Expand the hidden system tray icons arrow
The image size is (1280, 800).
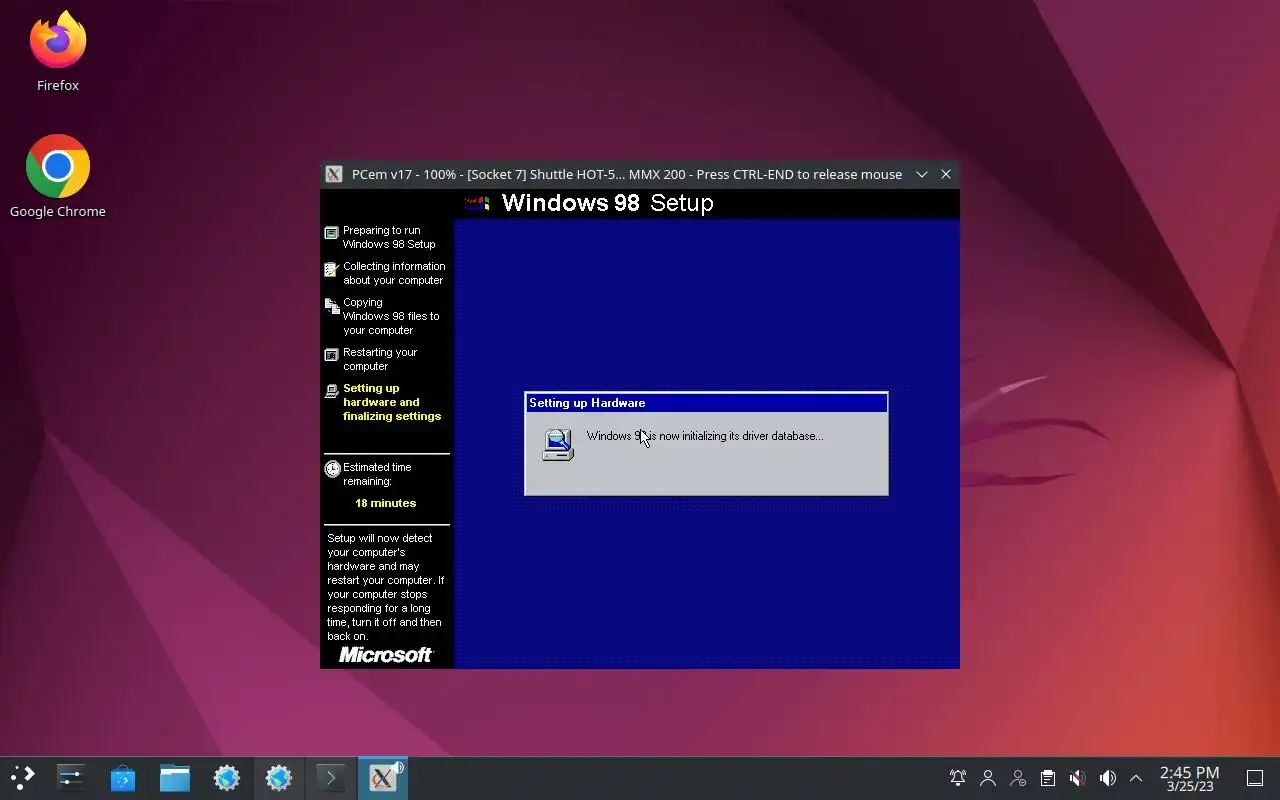click(1136, 778)
